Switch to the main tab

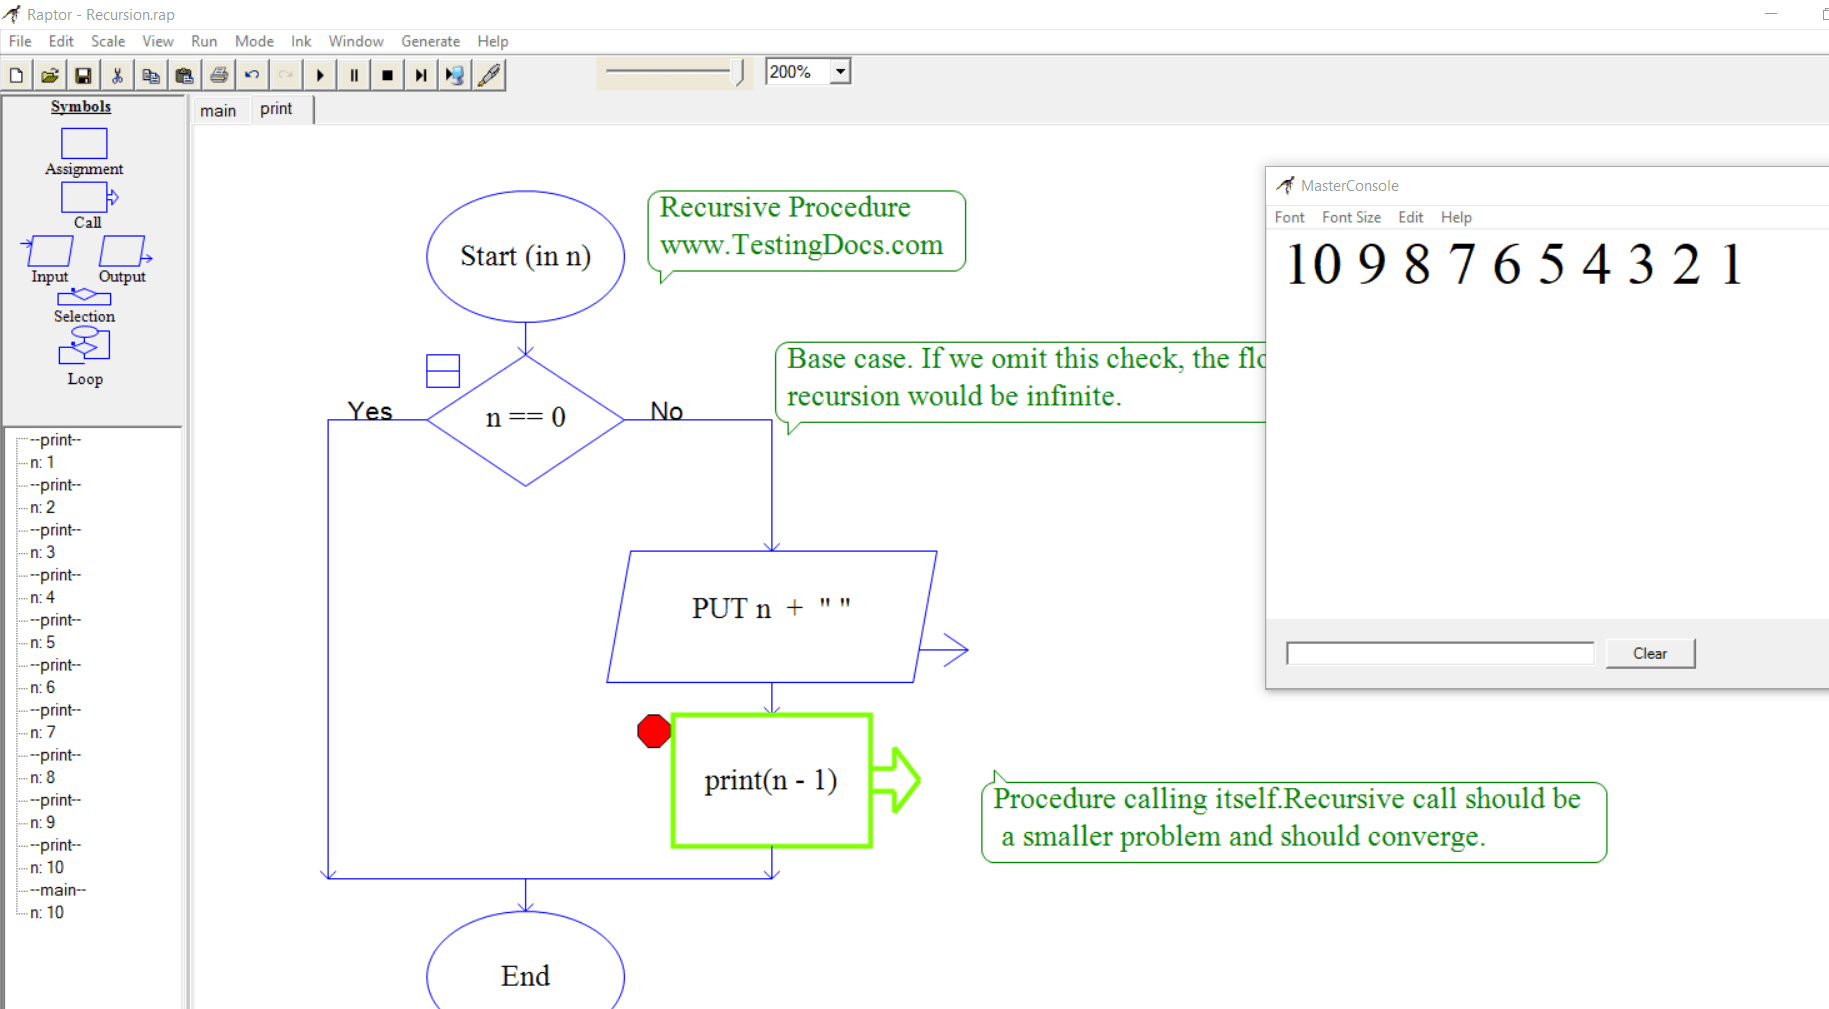pos(218,110)
